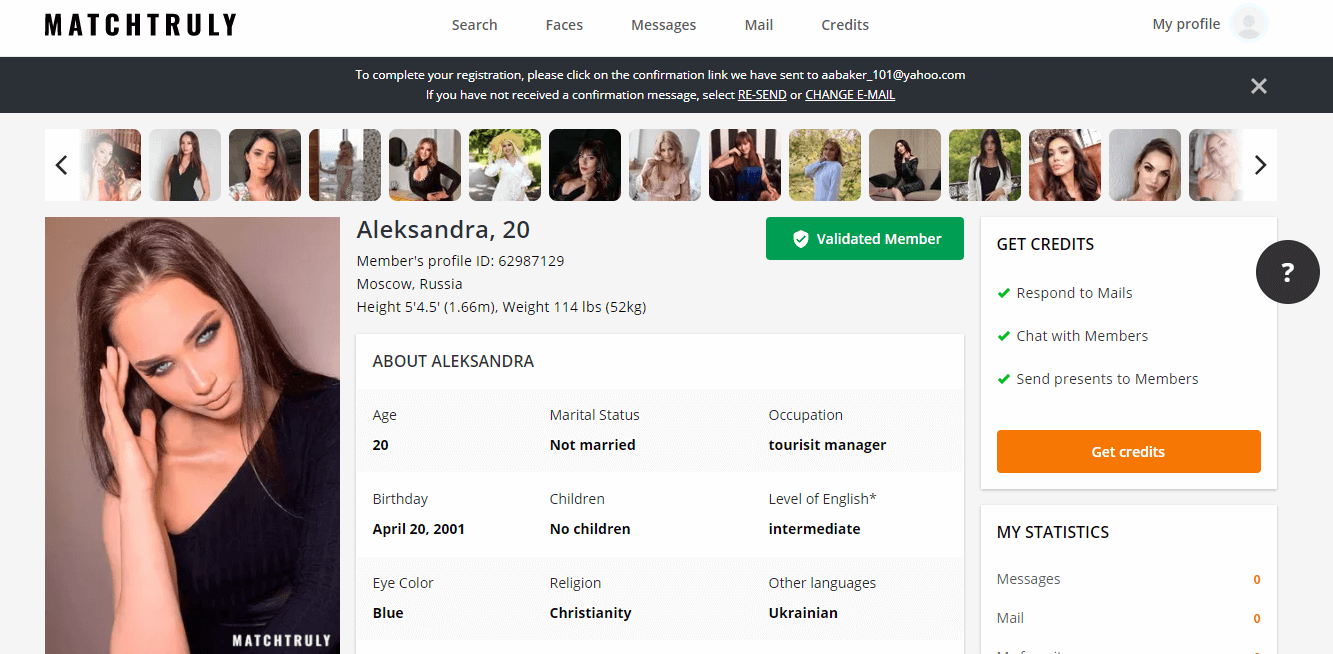Click the RE-SEND confirmation link
Viewport: 1333px width, 654px height.
pyautogui.click(x=762, y=95)
